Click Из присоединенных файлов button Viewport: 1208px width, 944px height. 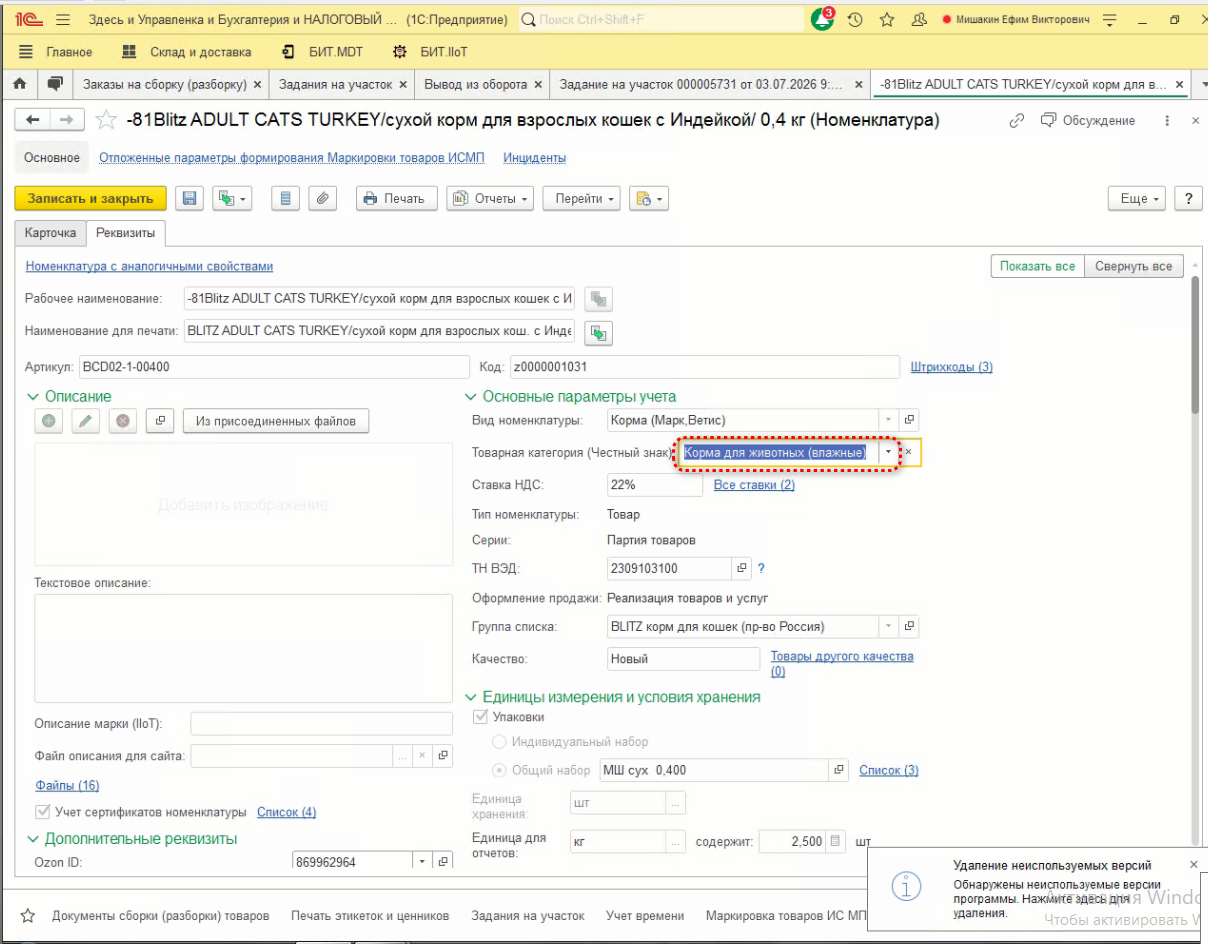tap(276, 421)
